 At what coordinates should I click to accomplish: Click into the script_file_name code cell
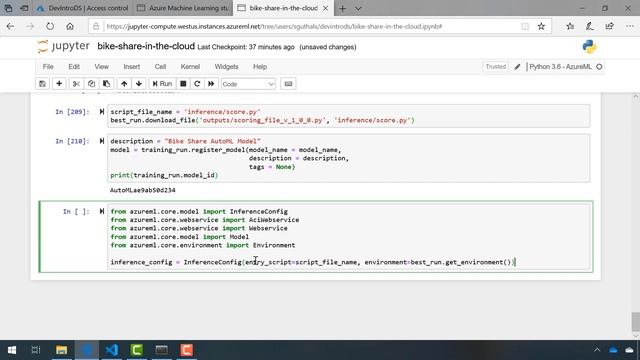[x=349, y=116]
